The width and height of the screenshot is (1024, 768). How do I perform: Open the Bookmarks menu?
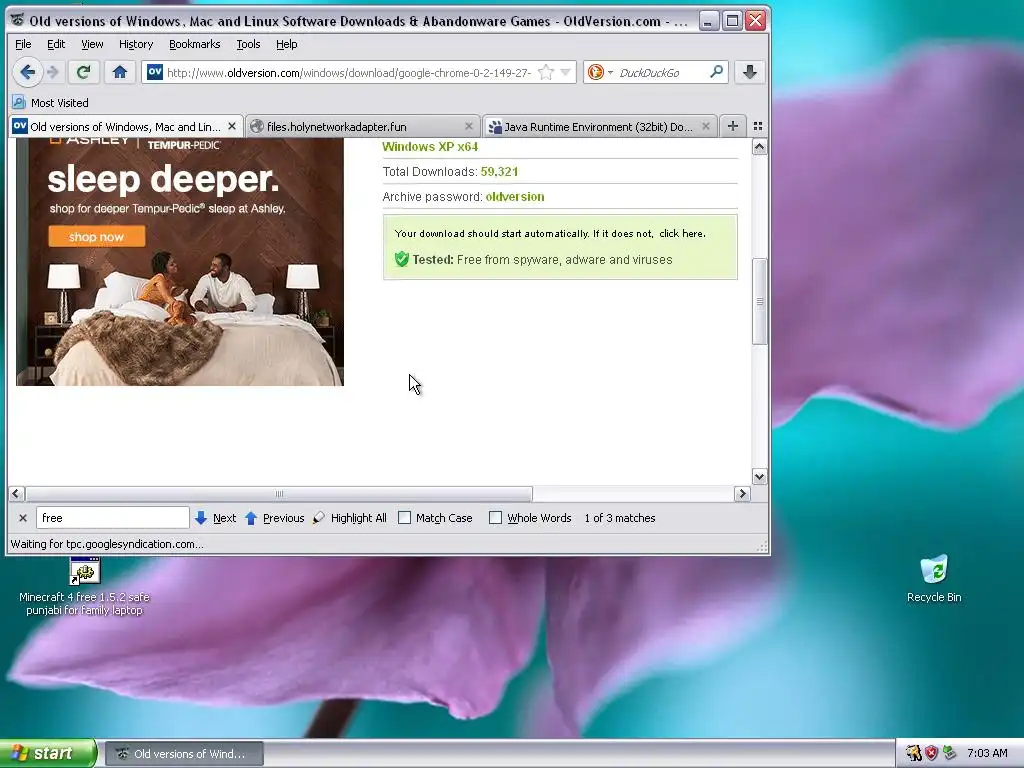click(195, 44)
